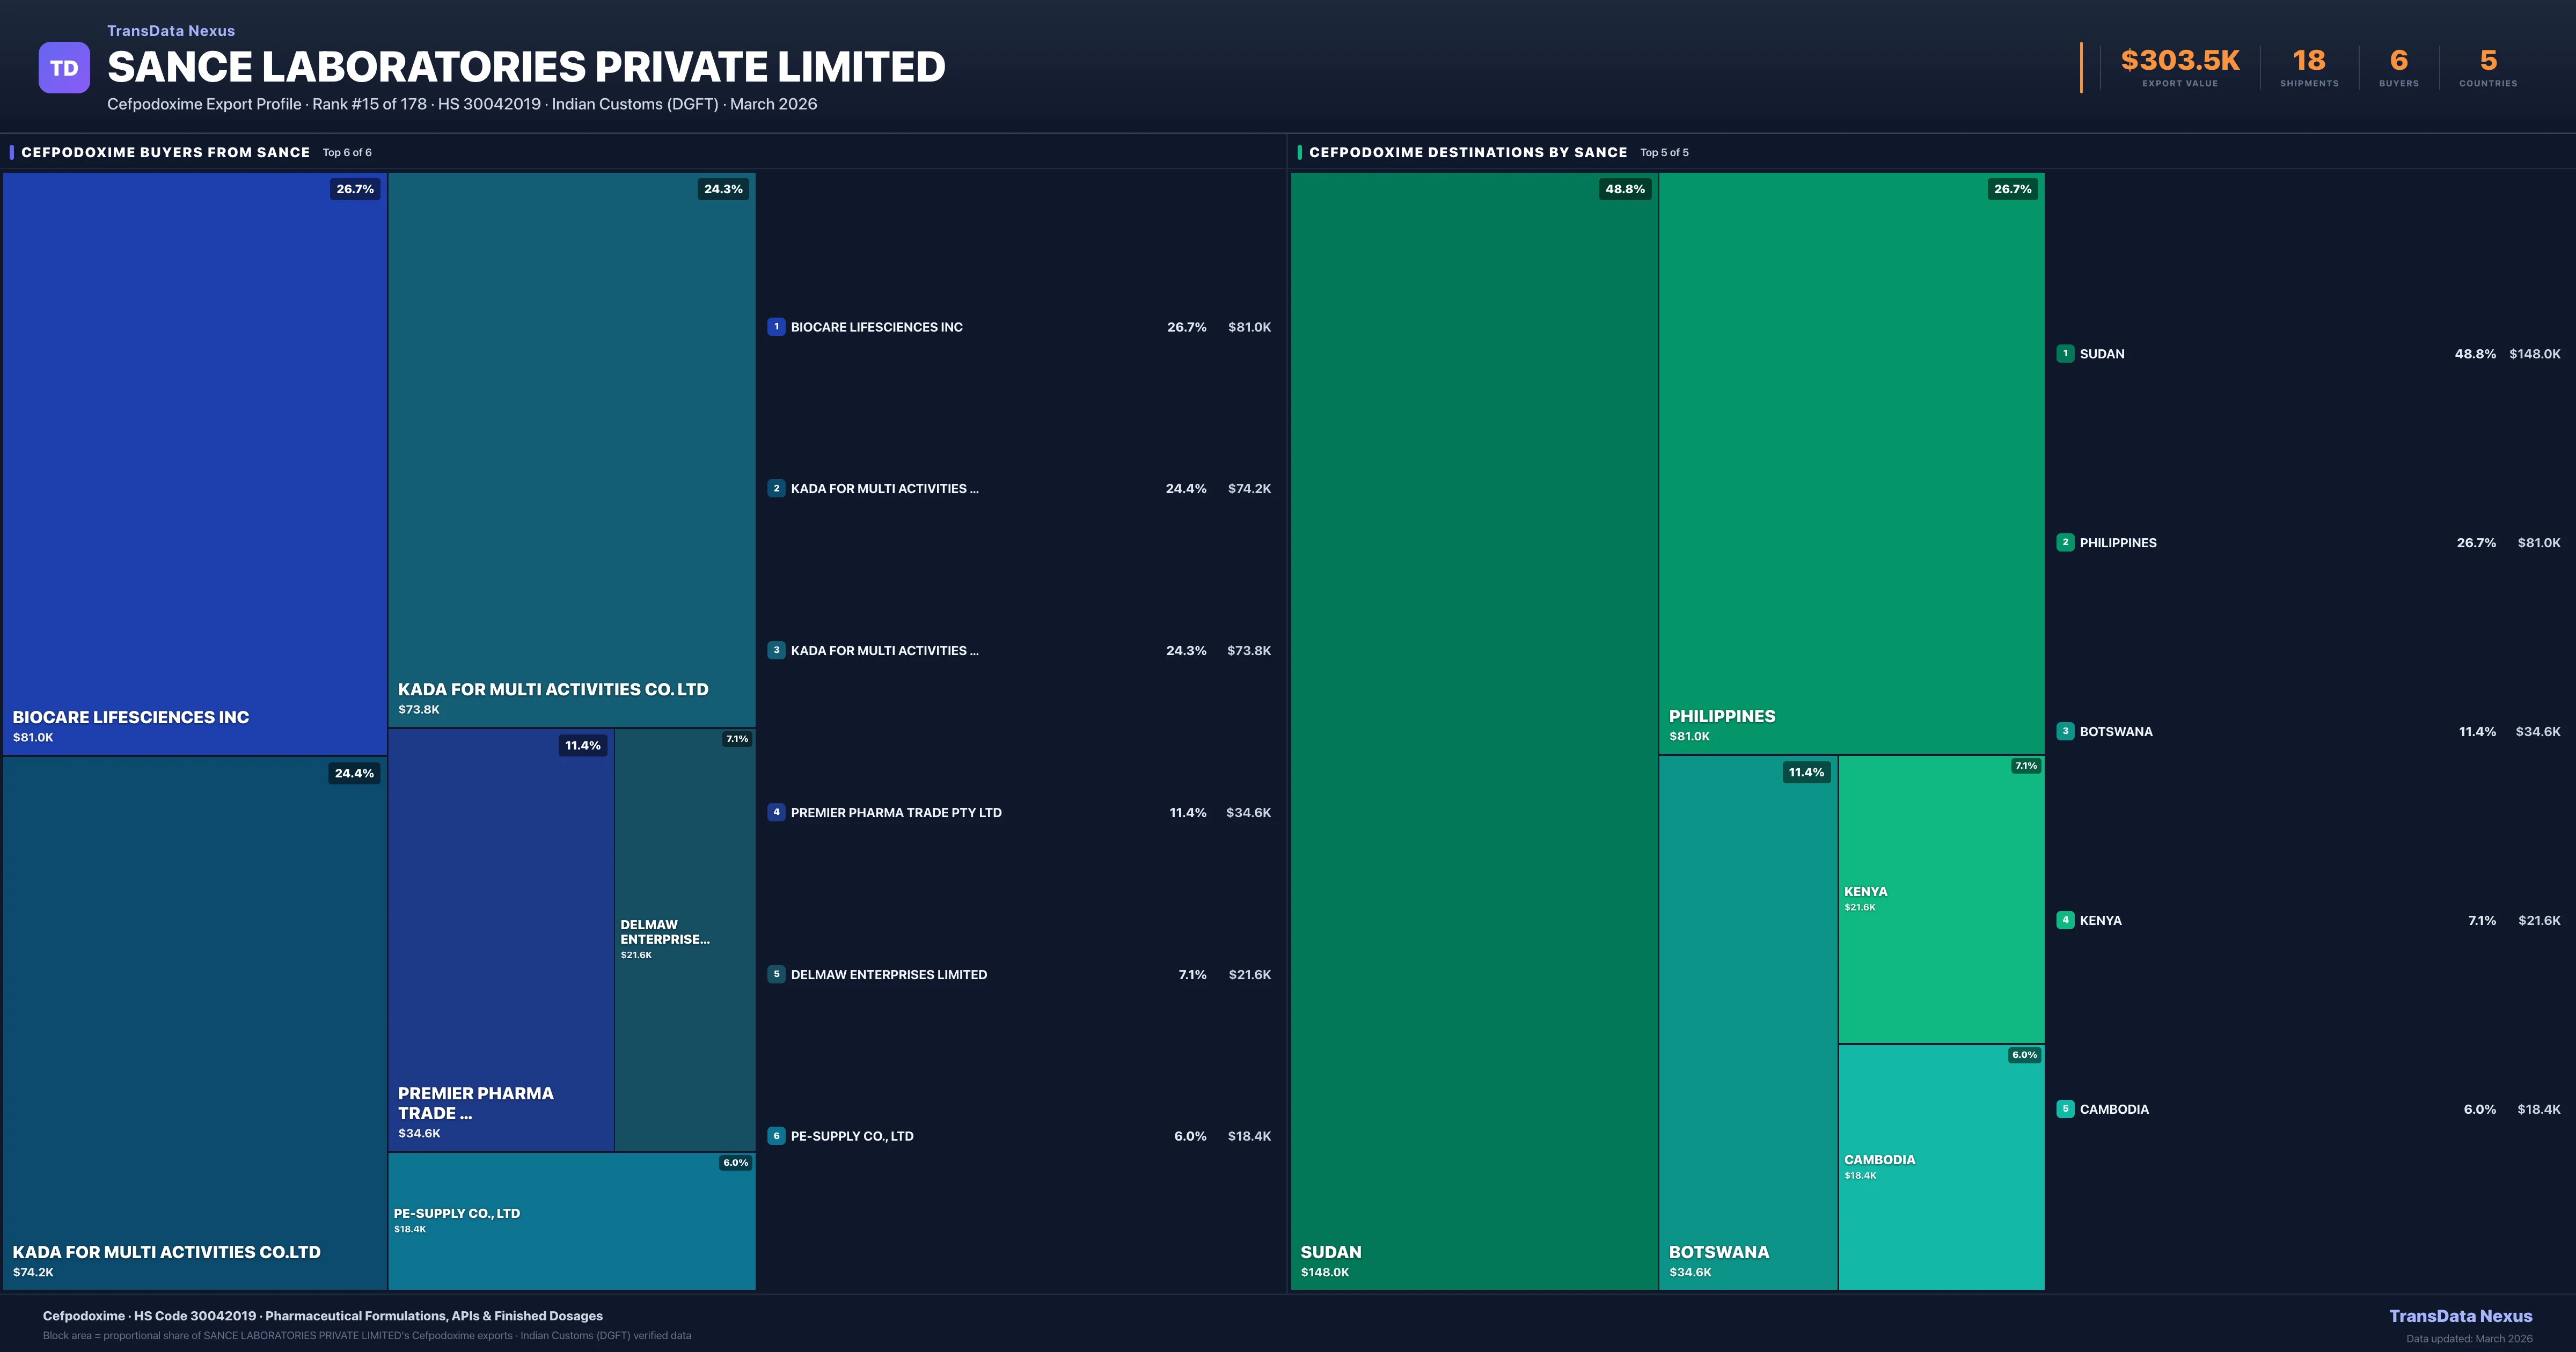Screen dimensions: 2576x1352
Task: Click the TransData Nexus footer brand link
Action: pos(2460,1316)
